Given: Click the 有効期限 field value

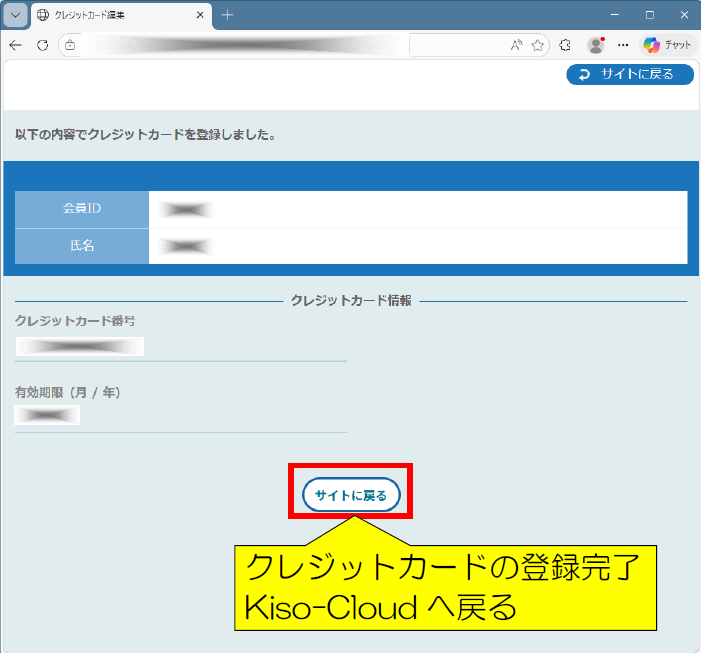Looking at the screenshot, I should [47, 415].
